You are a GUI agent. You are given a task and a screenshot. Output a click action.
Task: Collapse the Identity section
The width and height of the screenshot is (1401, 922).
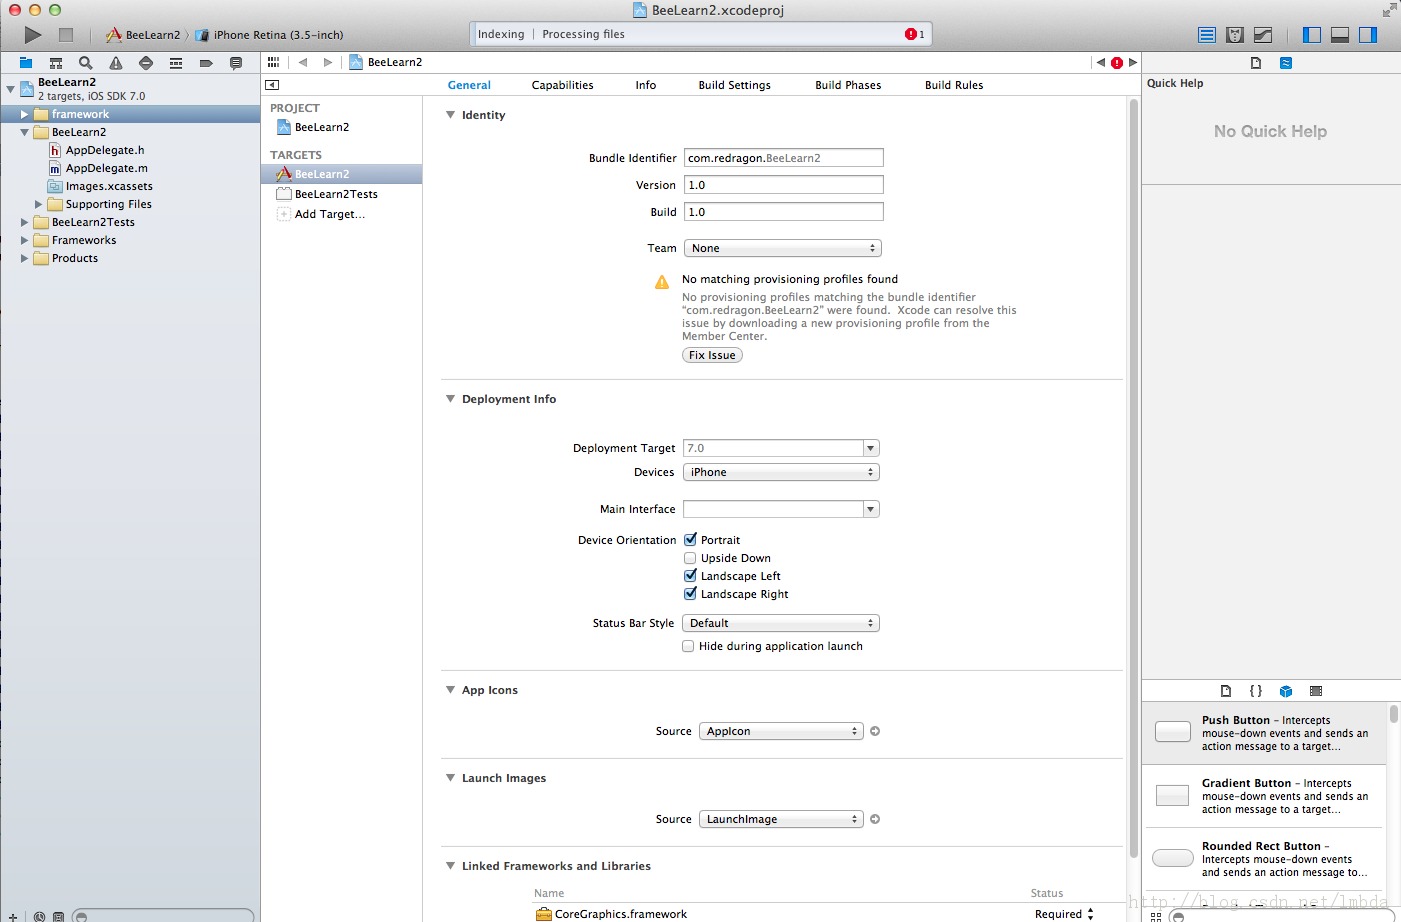pyautogui.click(x=450, y=115)
